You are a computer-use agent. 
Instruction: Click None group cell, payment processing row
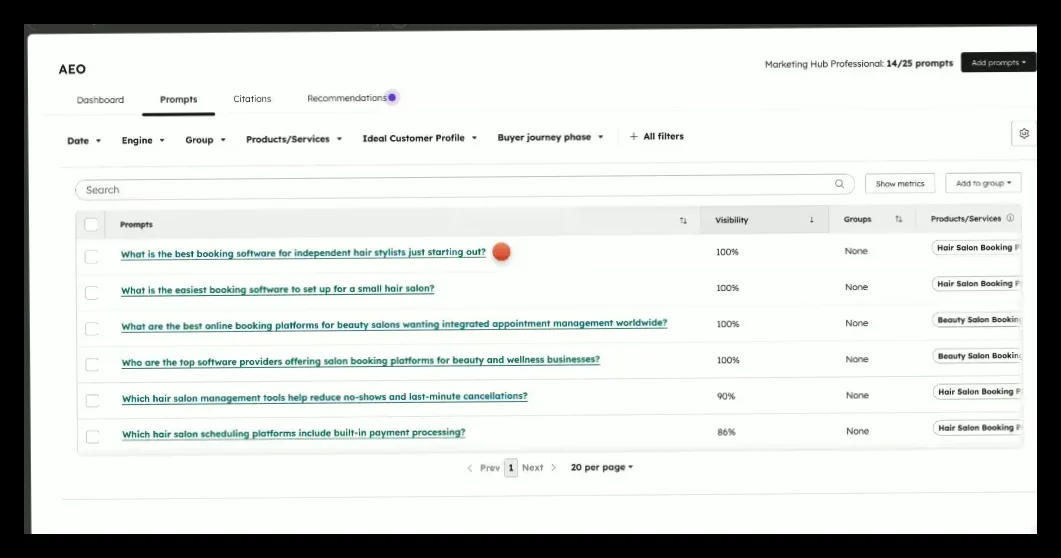point(857,431)
